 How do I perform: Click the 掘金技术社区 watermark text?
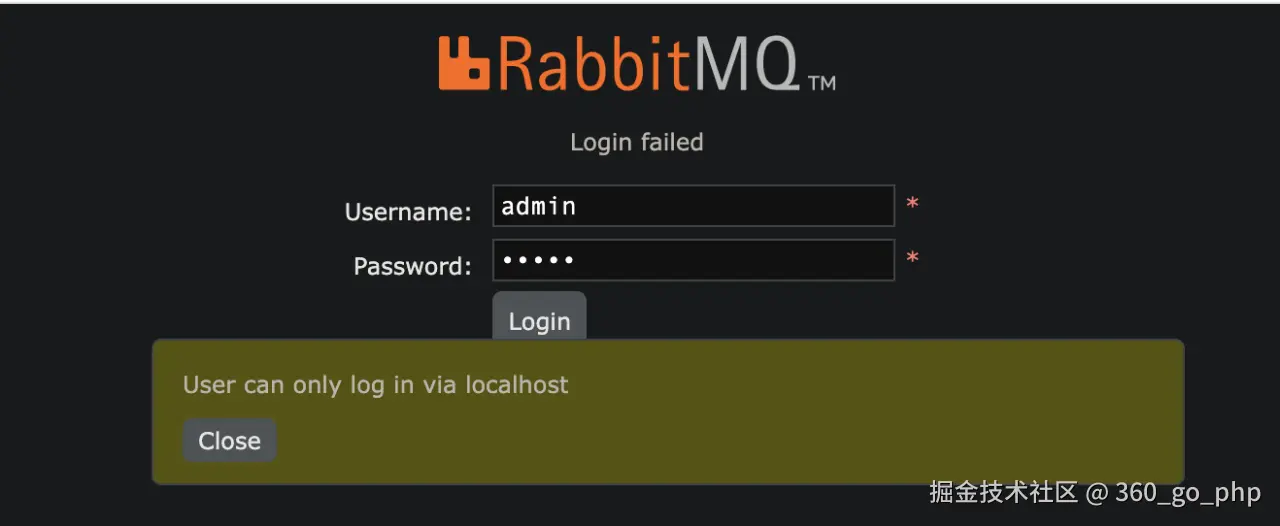[x=1003, y=492]
